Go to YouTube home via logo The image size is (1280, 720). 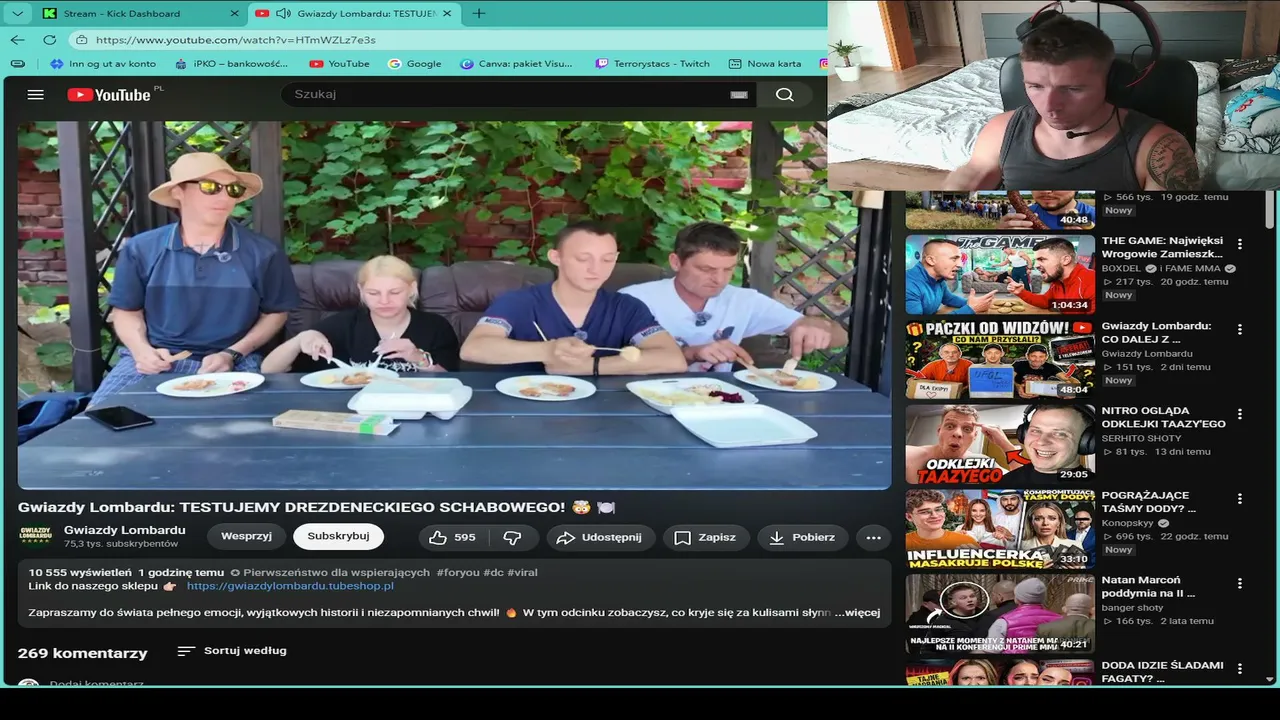point(110,95)
